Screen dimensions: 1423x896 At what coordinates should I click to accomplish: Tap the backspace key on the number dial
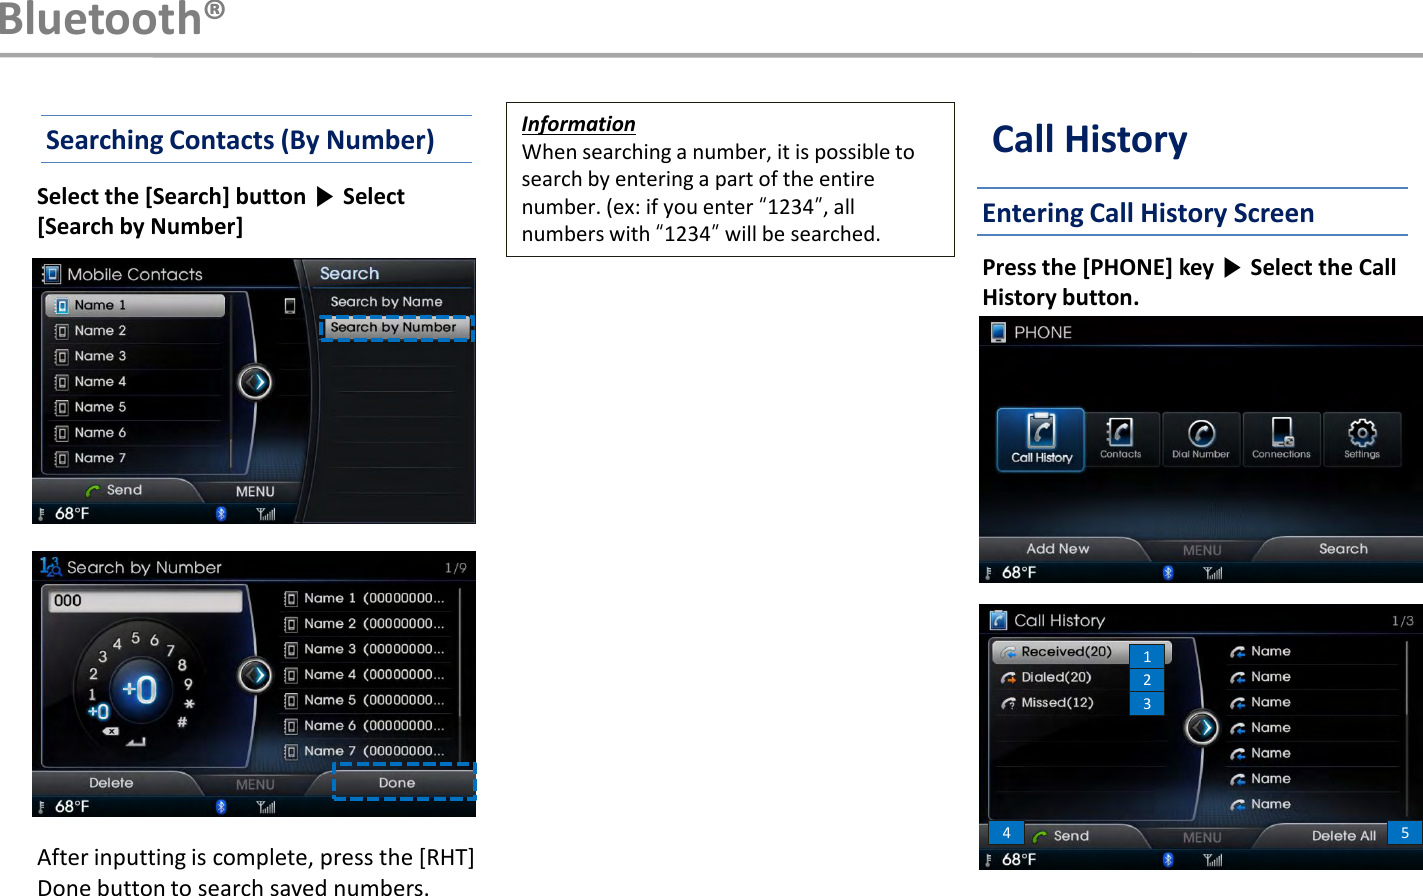[110, 731]
